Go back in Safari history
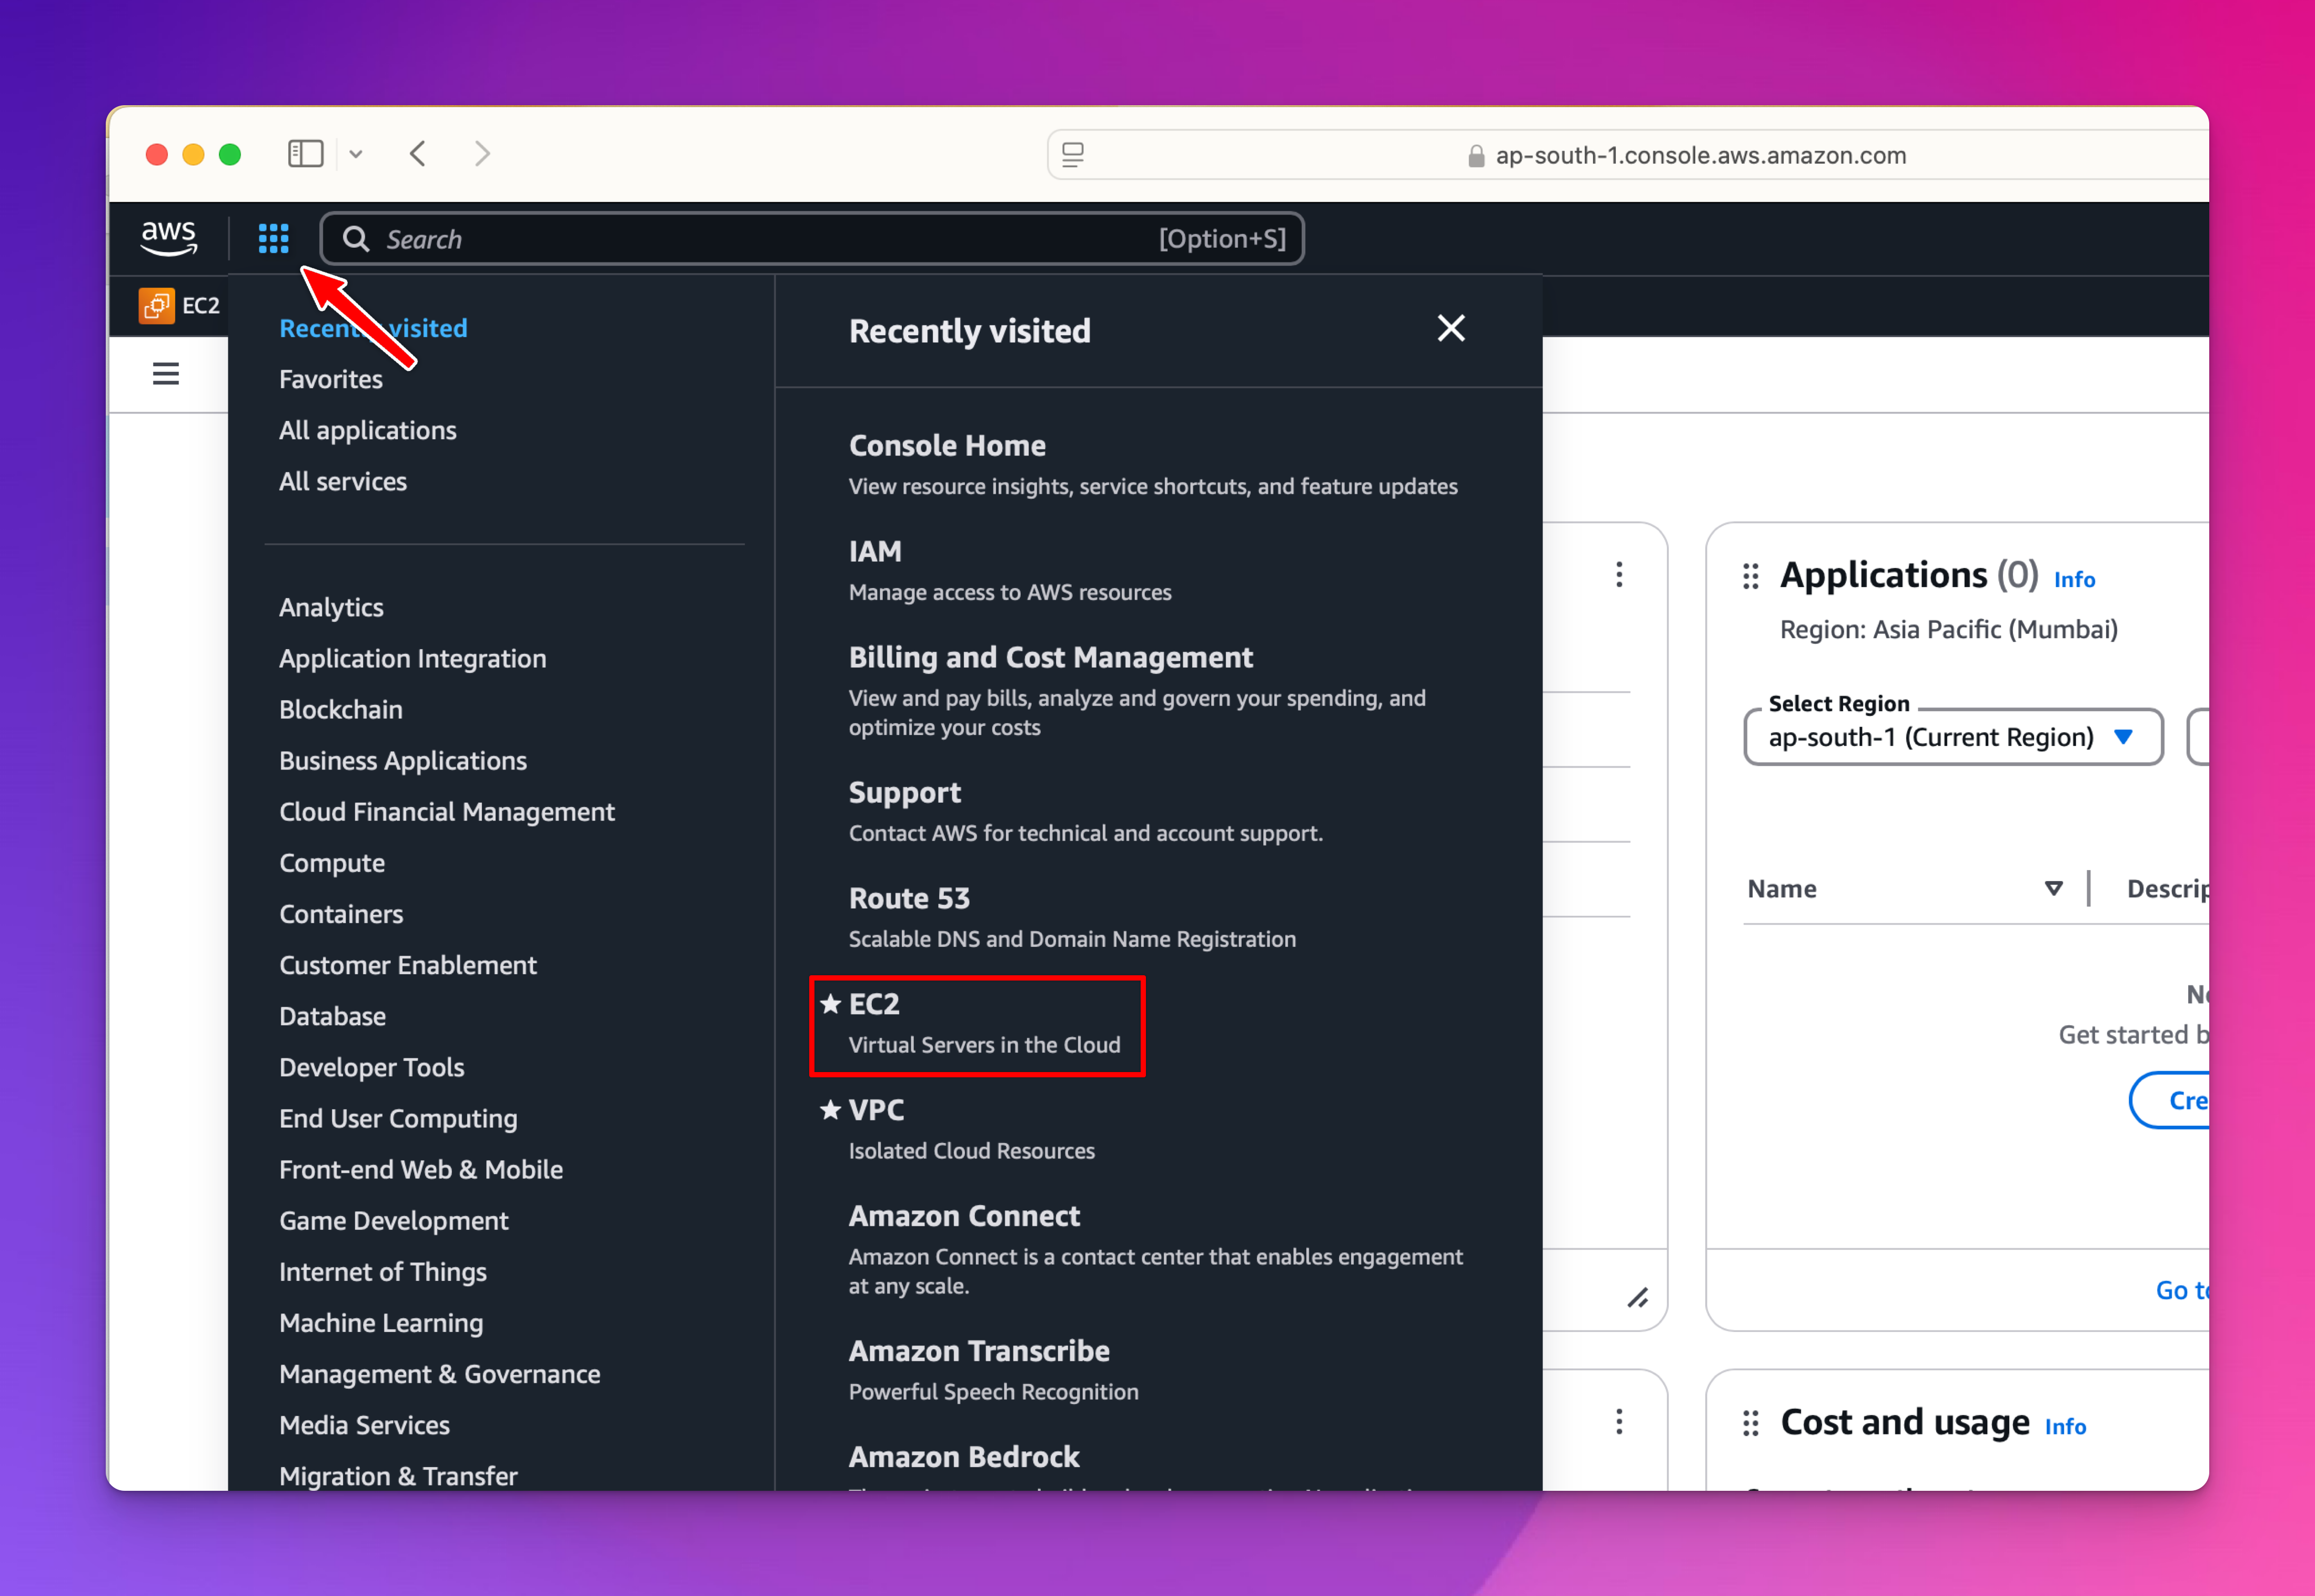Image resolution: width=2315 pixels, height=1596 pixels. point(418,154)
